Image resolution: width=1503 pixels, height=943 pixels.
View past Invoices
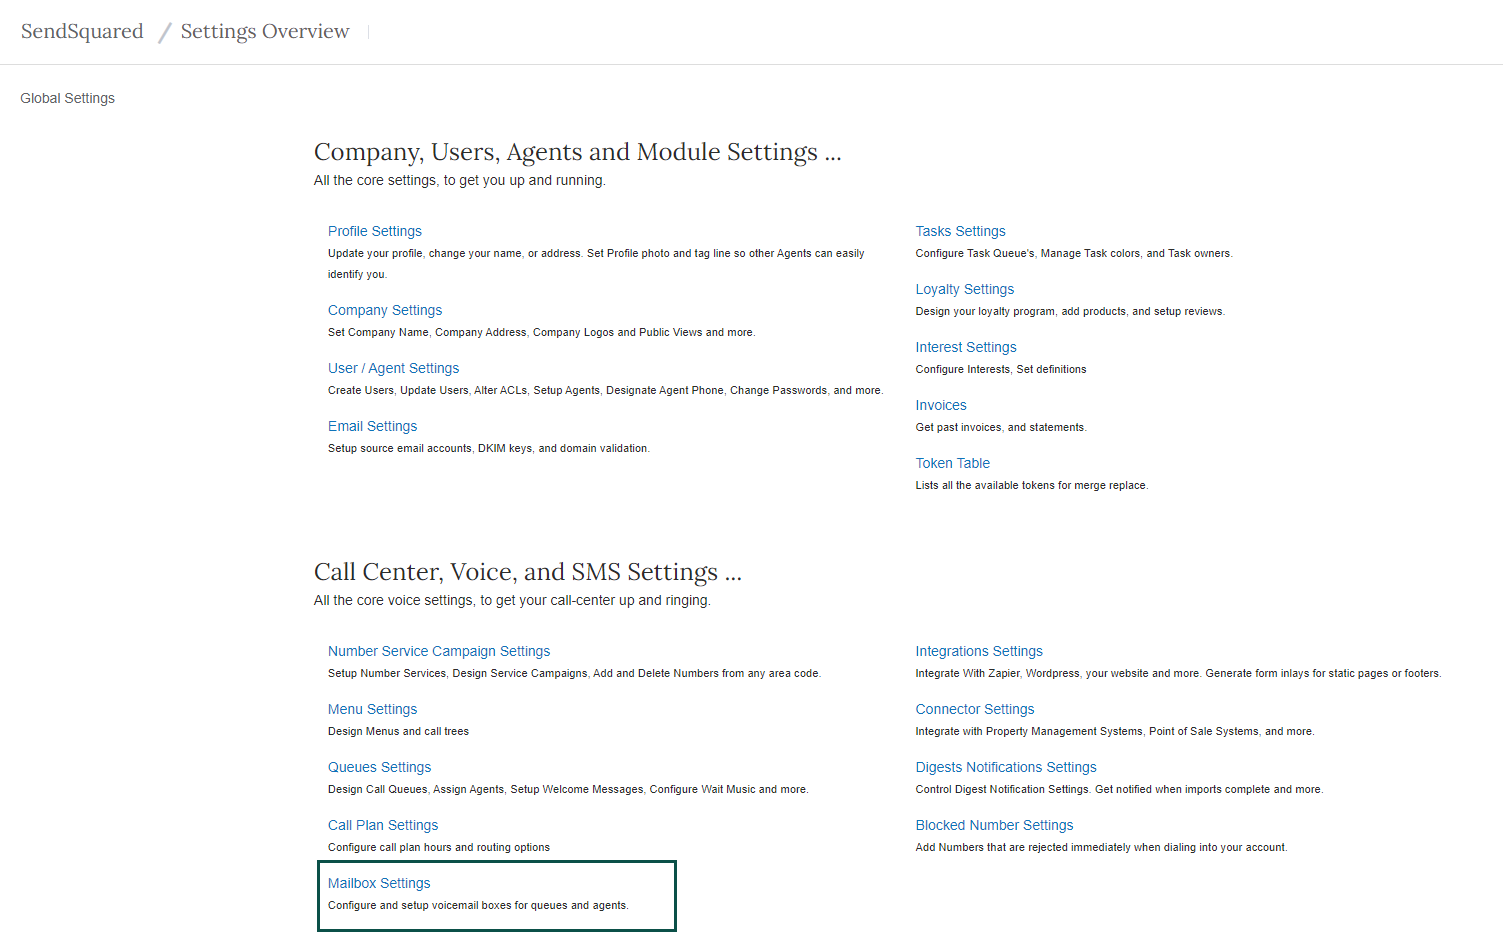pyautogui.click(x=940, y=405)
